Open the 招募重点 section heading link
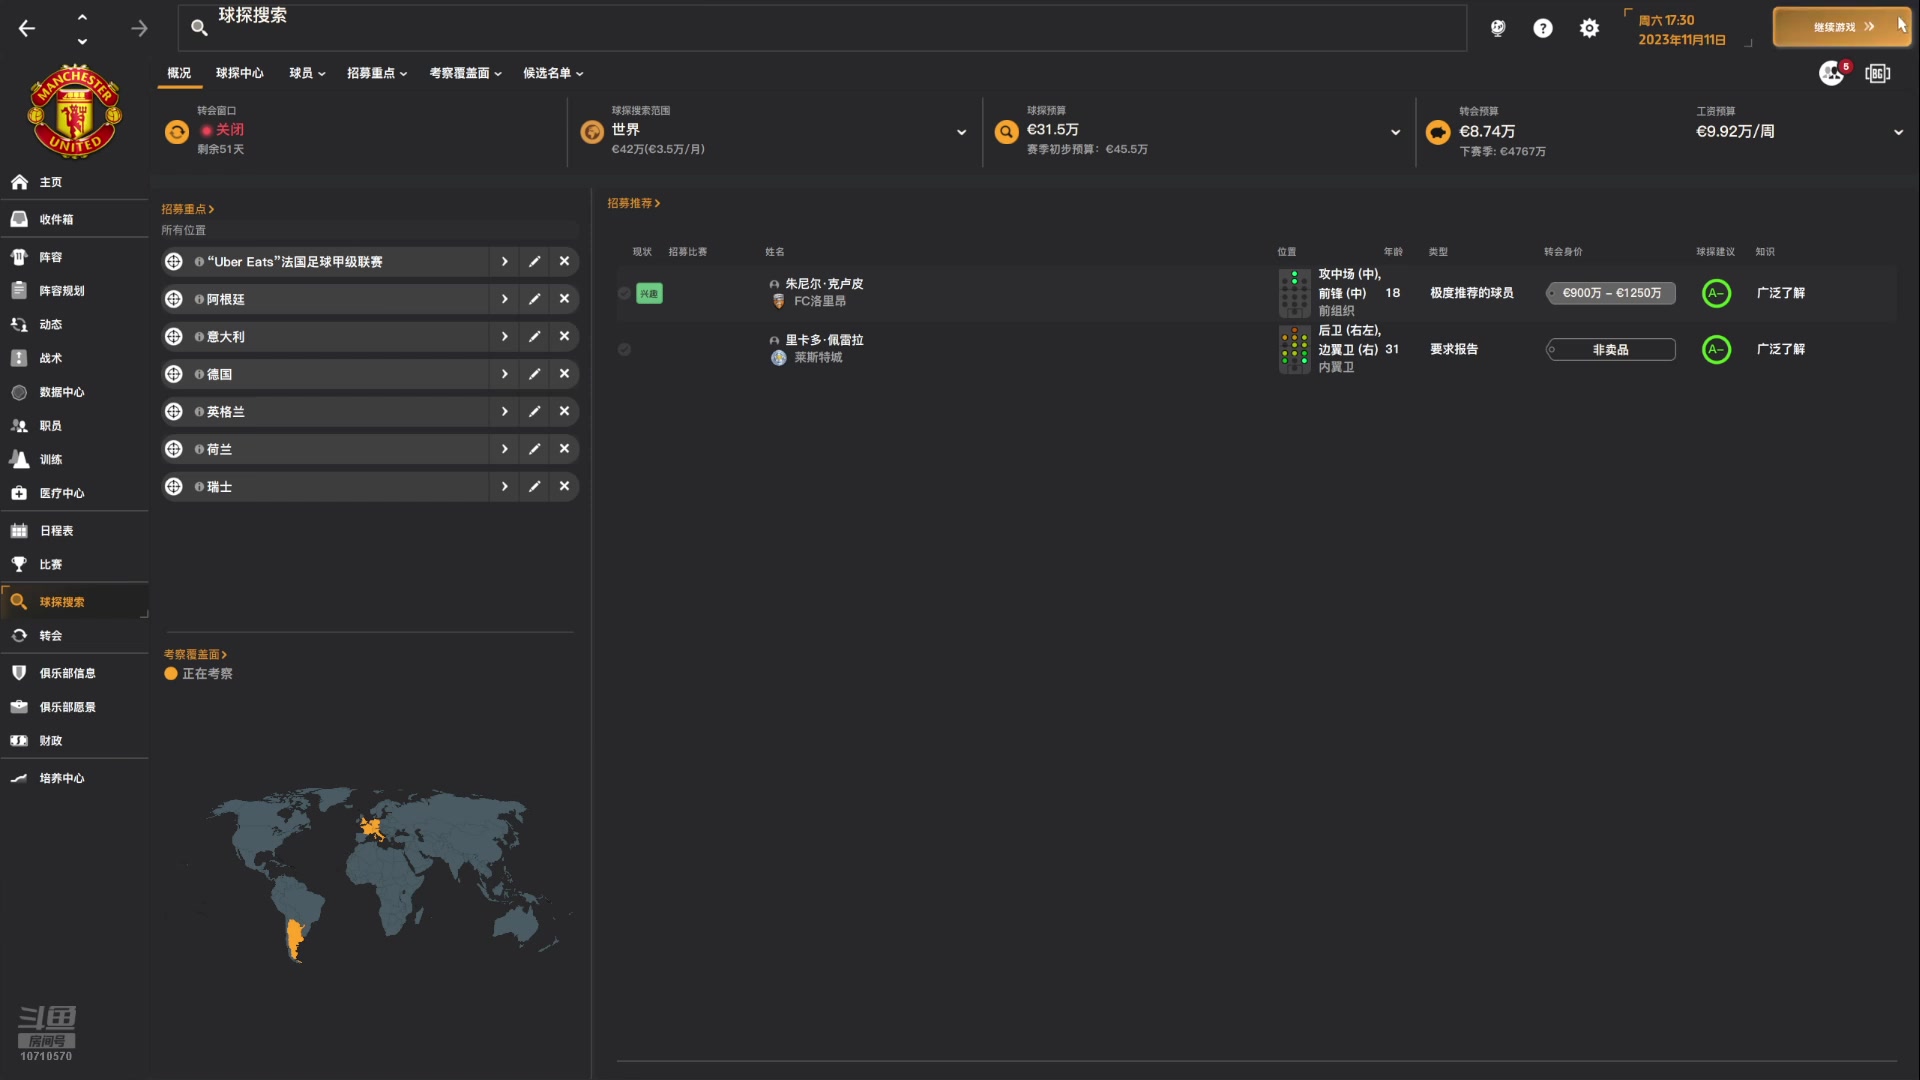The height and width of the screenshot is (1080, 1920). coord(188,209)
